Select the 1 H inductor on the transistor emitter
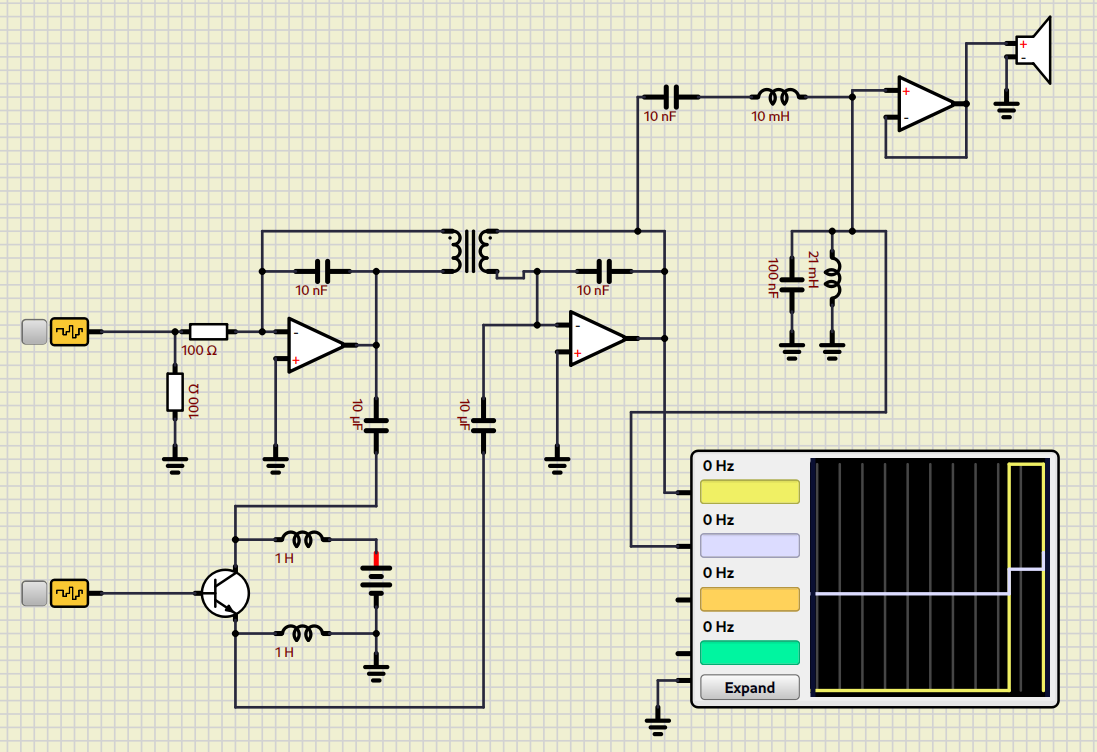Screen dimensions: 1097x752 (x=302, y=633)
